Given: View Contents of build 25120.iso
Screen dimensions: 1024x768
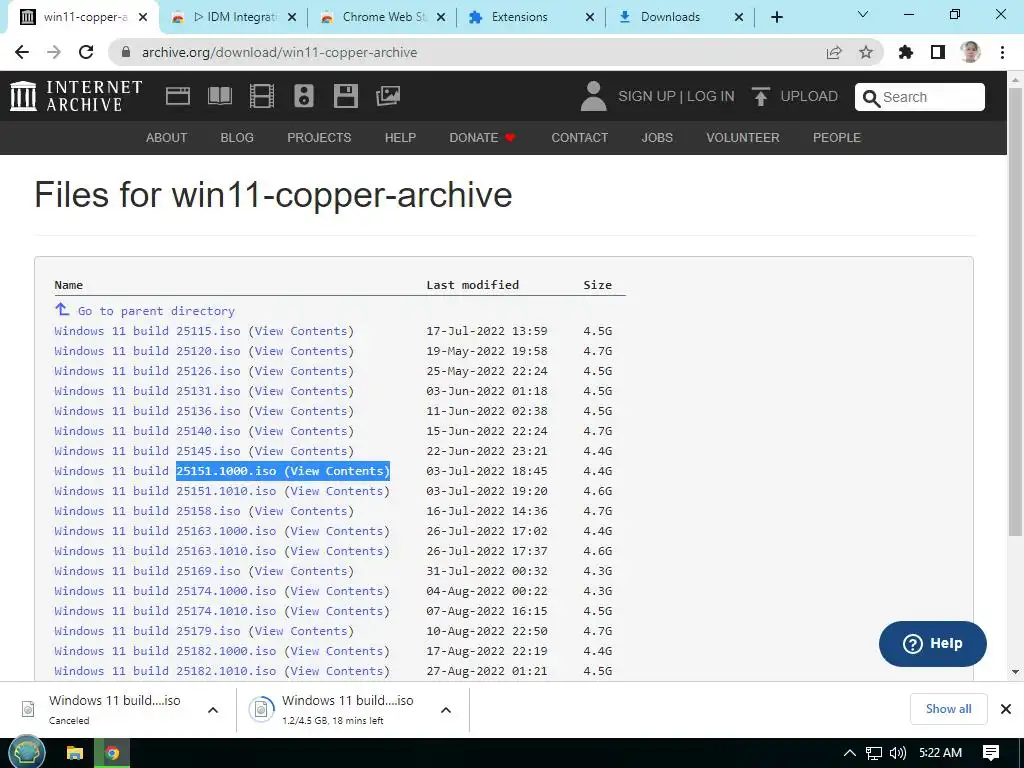Looking at the screenshot, I should point(301,351).
